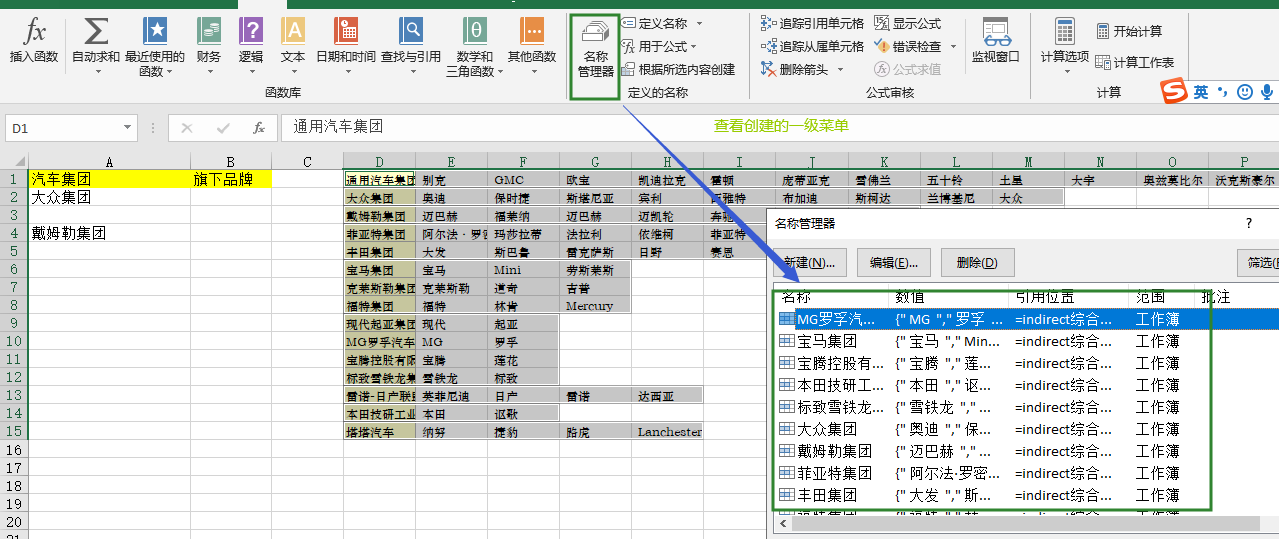The width and height of the screenshot is (1279, 539).
Task: Select the 本田技研工... name row
Action: [1028, 385]
